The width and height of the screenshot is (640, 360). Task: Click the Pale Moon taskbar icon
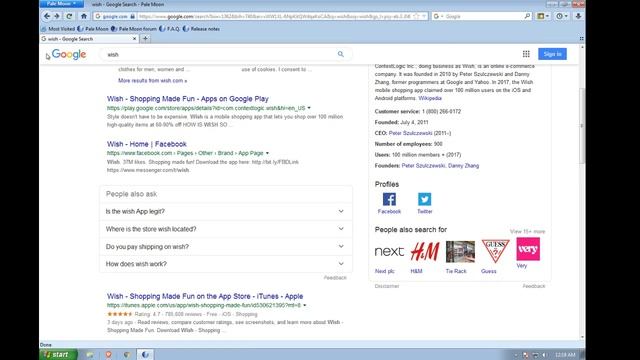tap(145, 354)
